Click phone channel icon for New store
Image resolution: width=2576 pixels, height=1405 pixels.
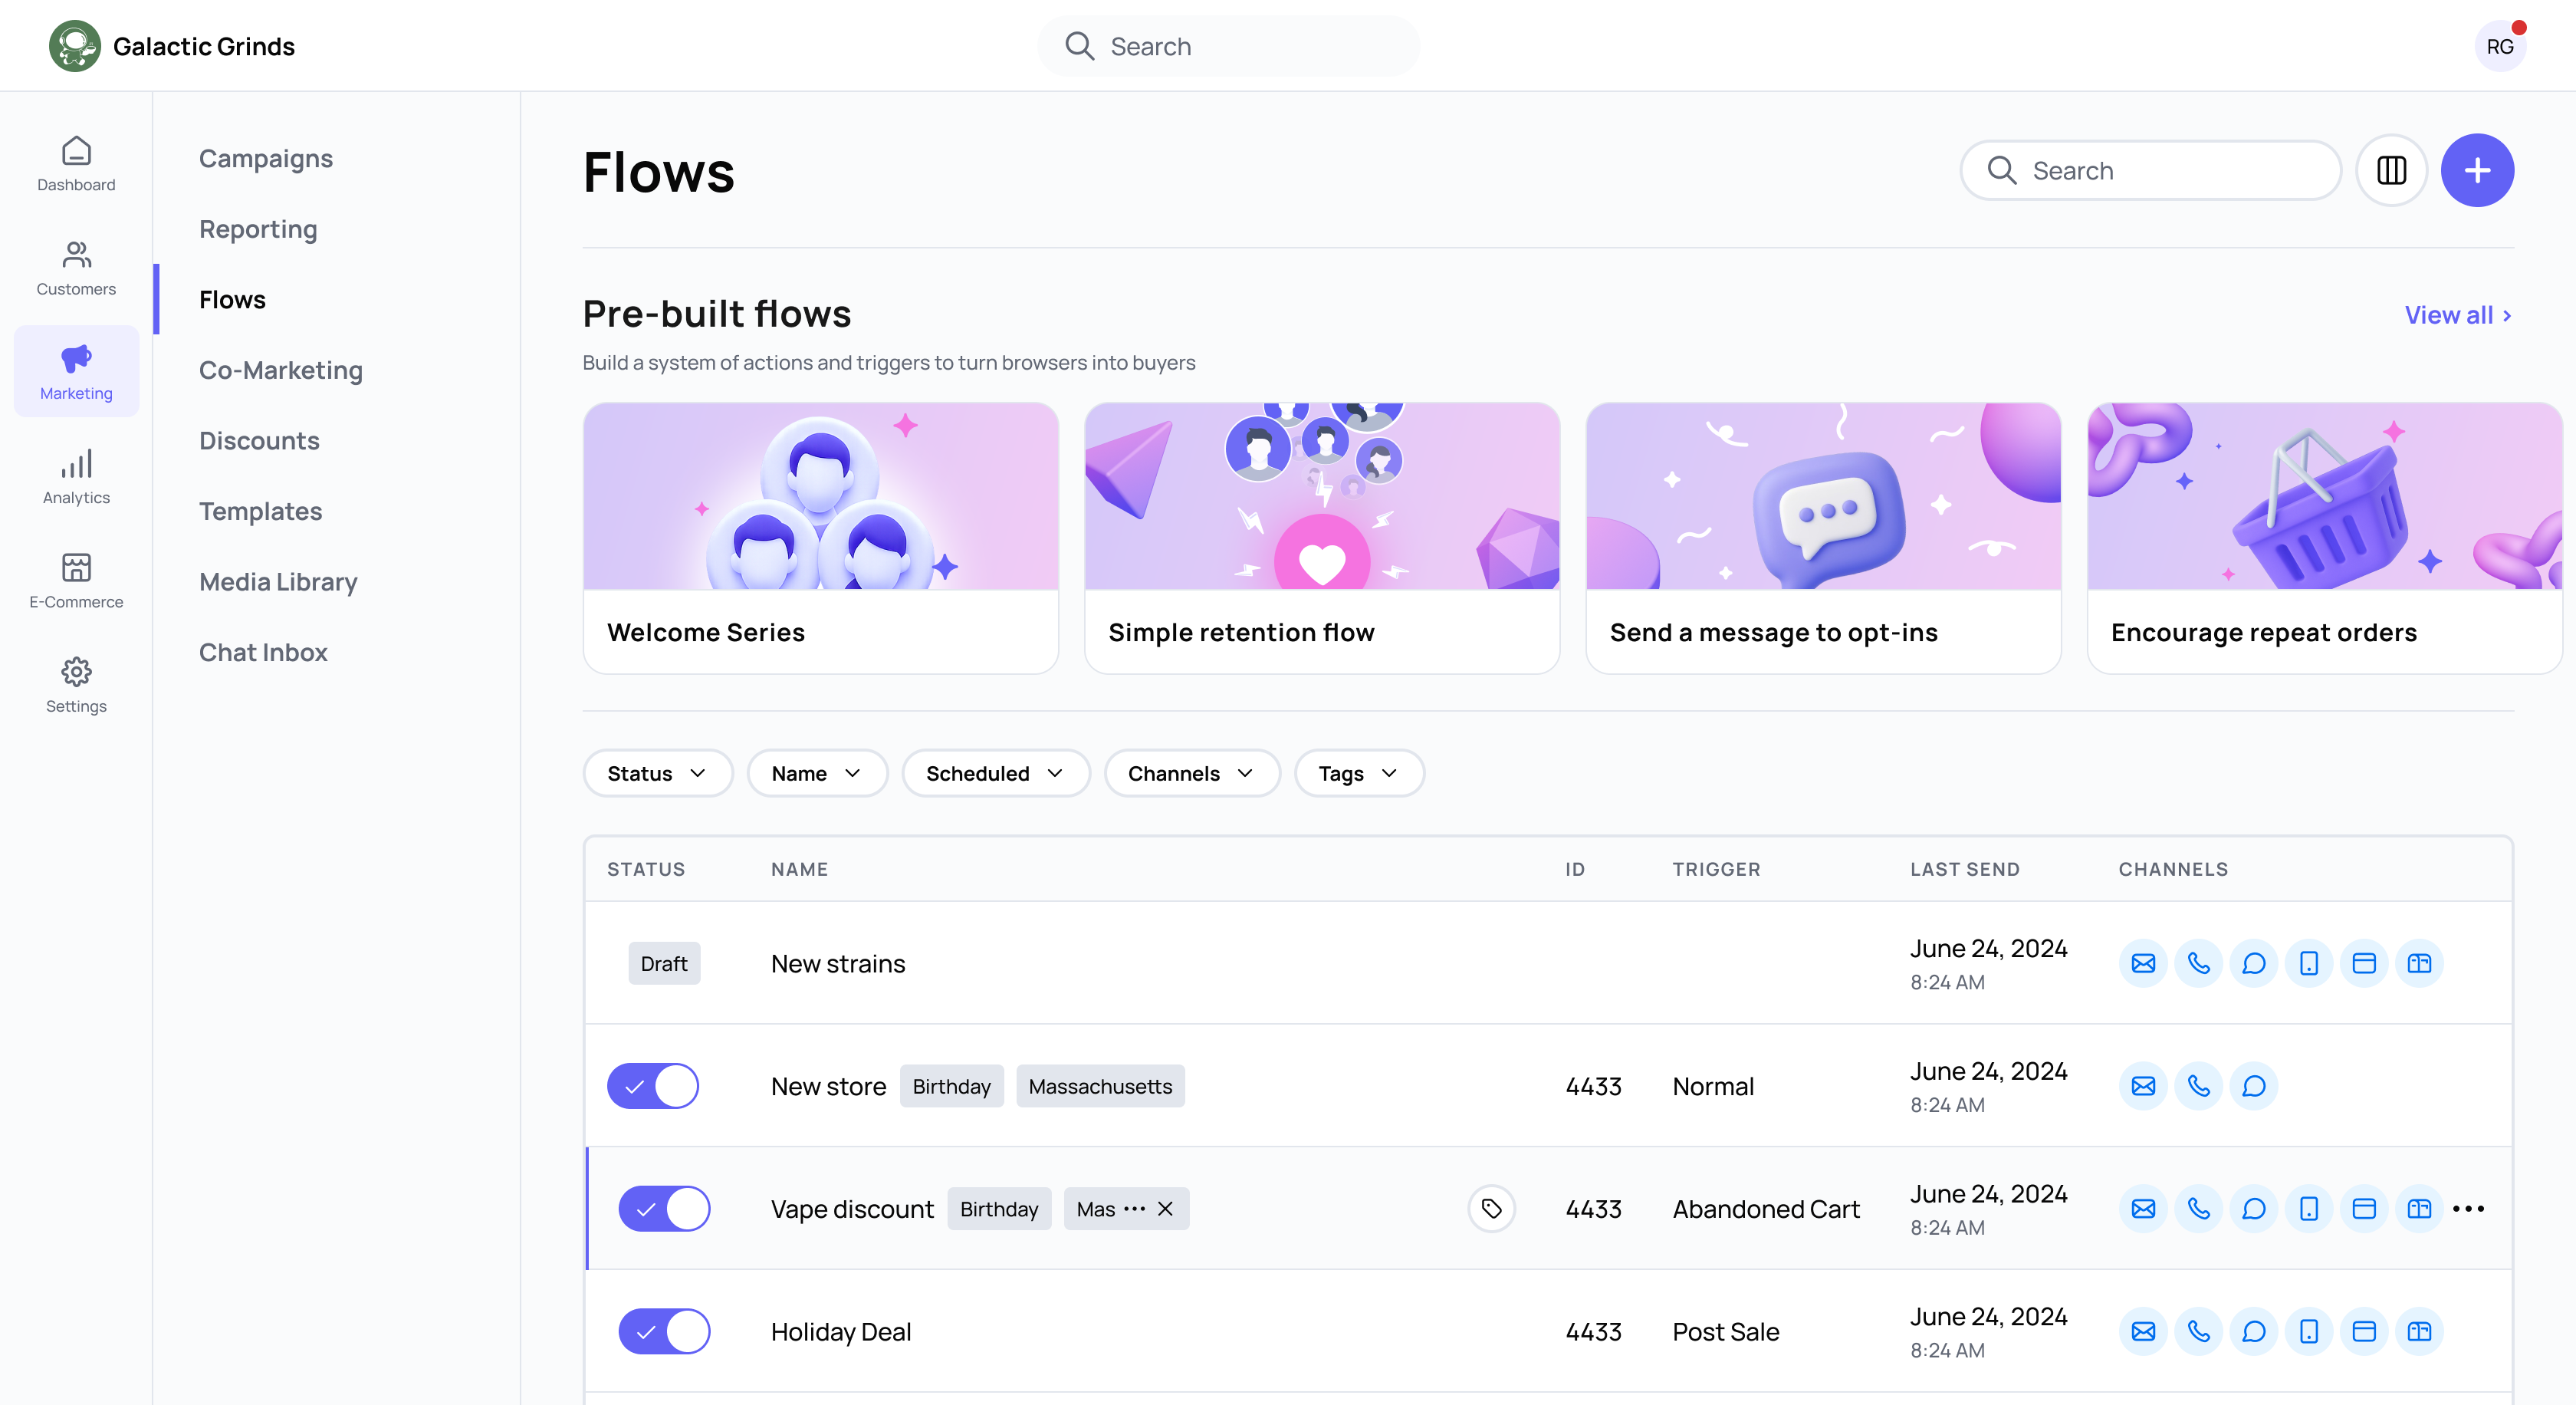pyautogui.click(x=2198, y=1086)
